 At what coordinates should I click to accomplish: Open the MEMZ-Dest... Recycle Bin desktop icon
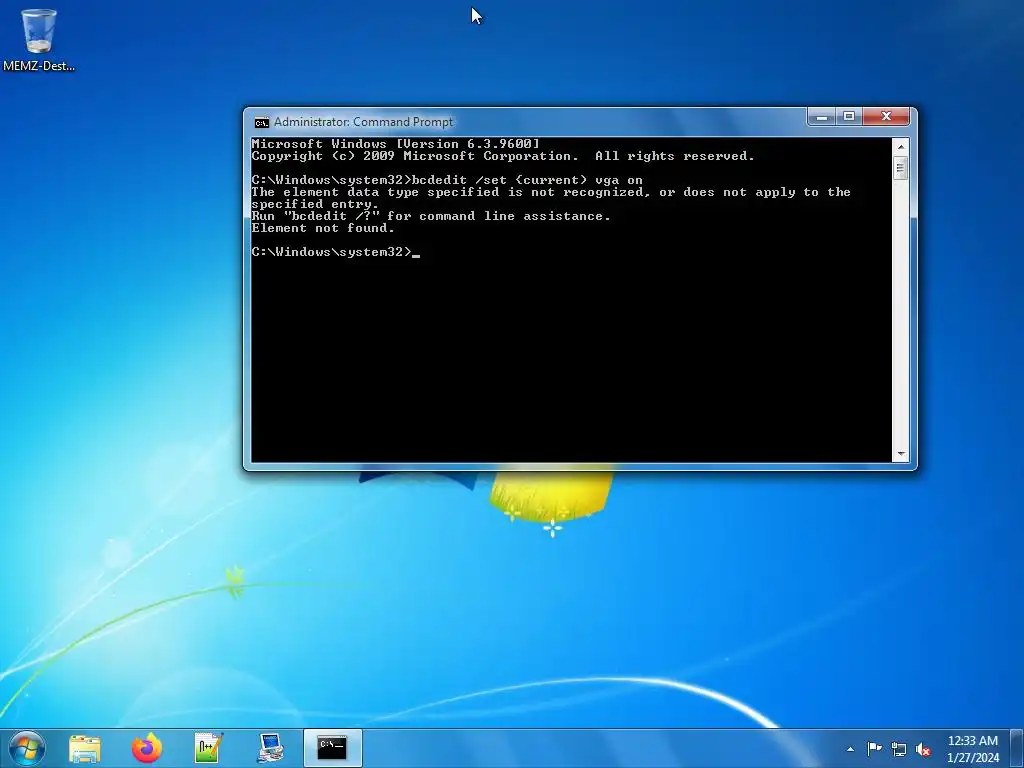pyautogui.click(x=39, y=39)
